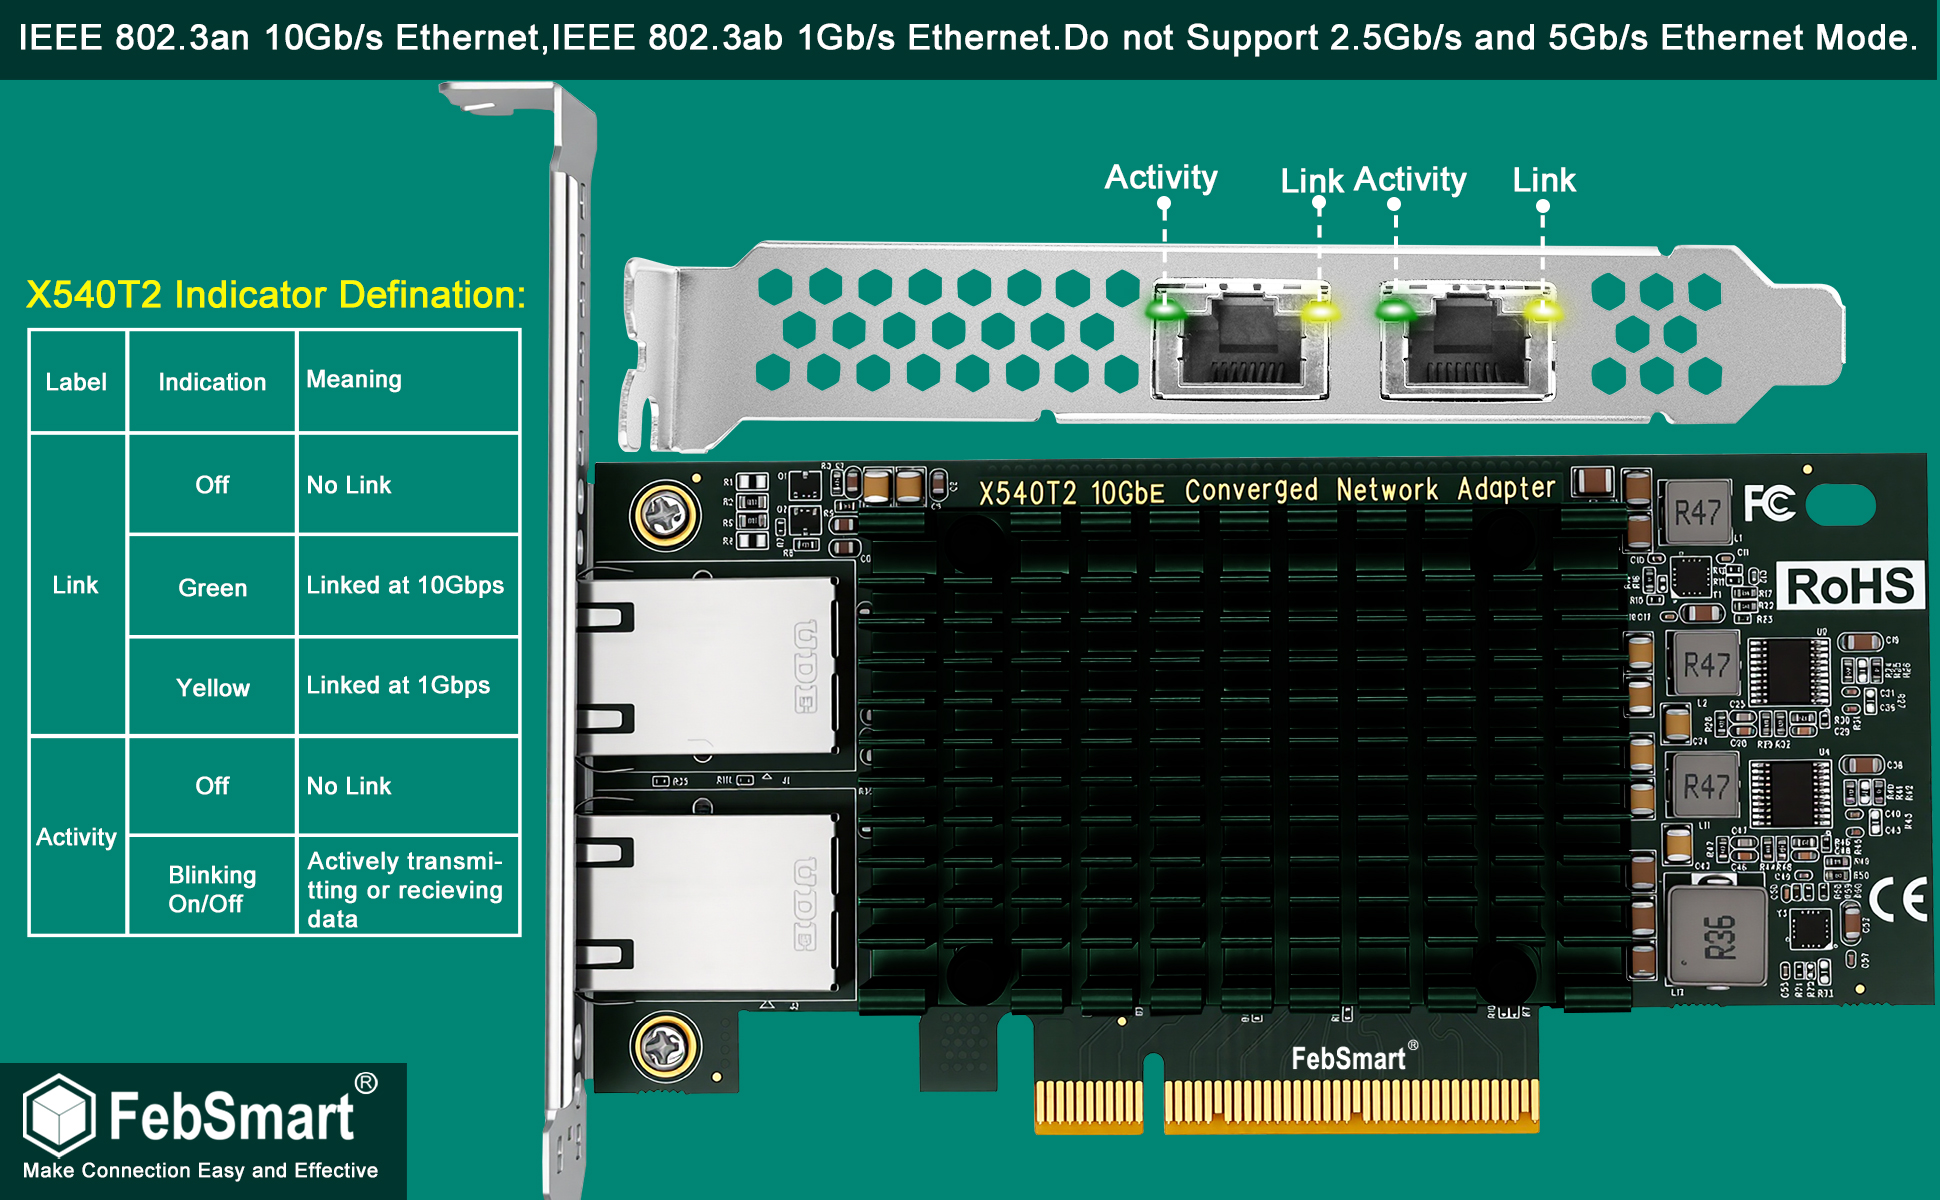The width and height of the screenshot is (1940, 1200).
Task: Click the PCIe gold finger connector
Action: tap(1286, 1105)
